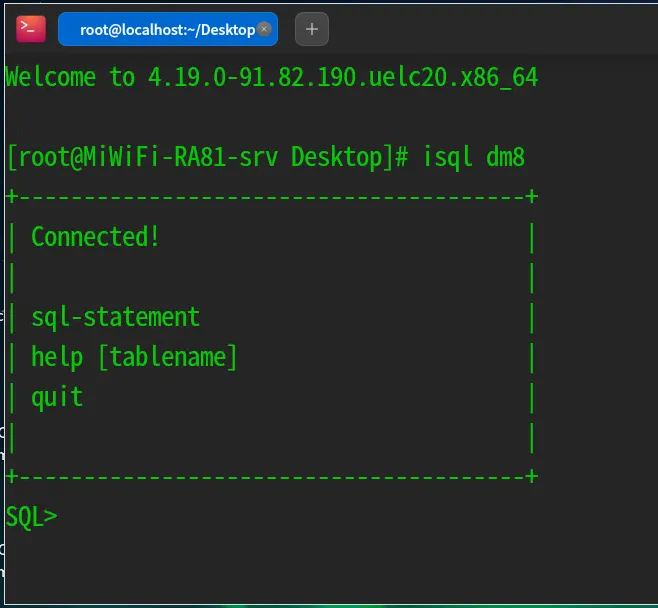Click the word "Welcome" in first line
Image resolution: width=658 pixels, height=608 pixels.
point(51,77)
